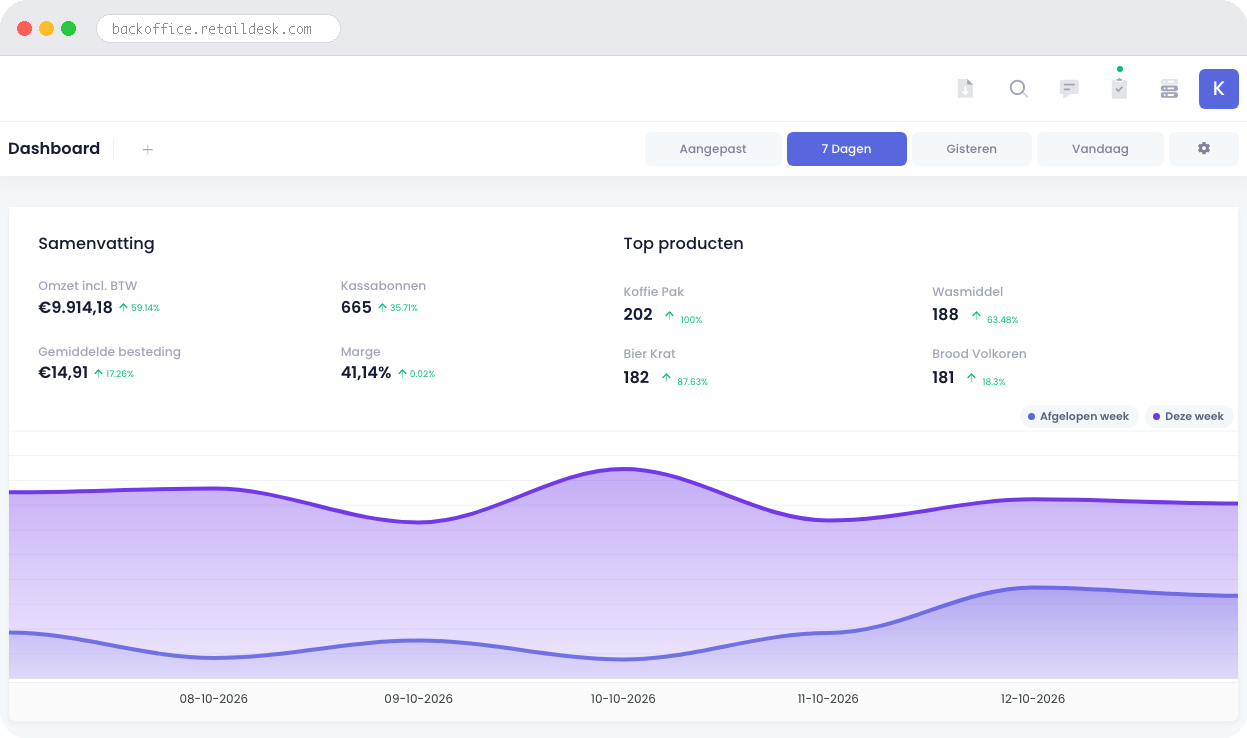This screenshot has width=1247, height=738.
Task: Click the yellow minimize window button
Action: point(47,28)
